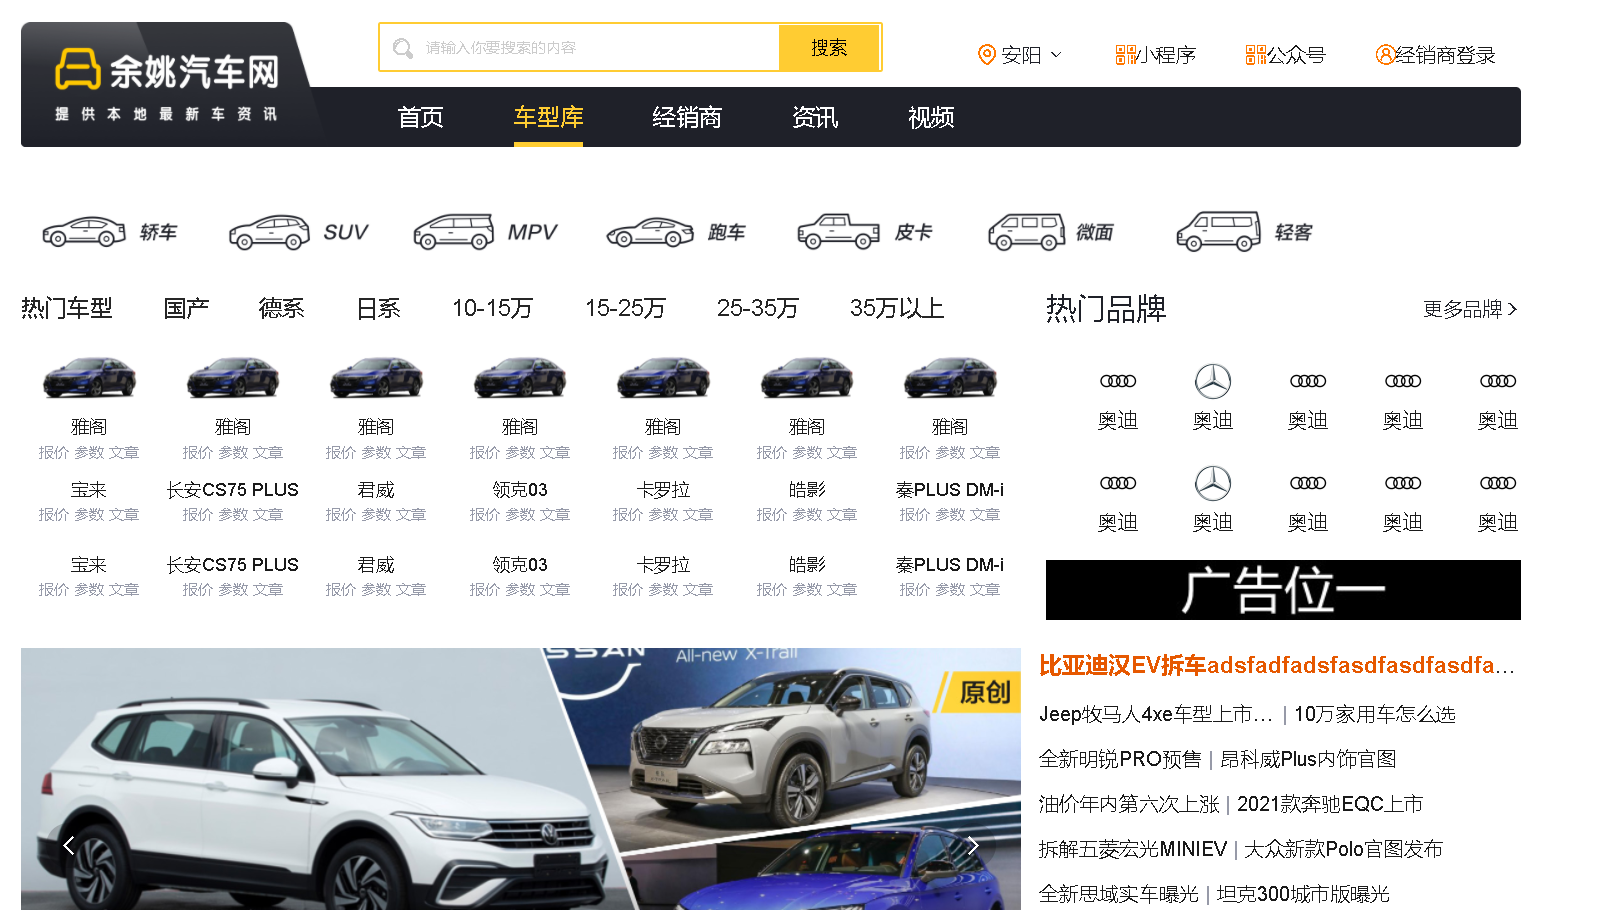Open the 视频 video menu item
Image resolution: width=1597 pixels, height=910 pixels.
point(931,118)
